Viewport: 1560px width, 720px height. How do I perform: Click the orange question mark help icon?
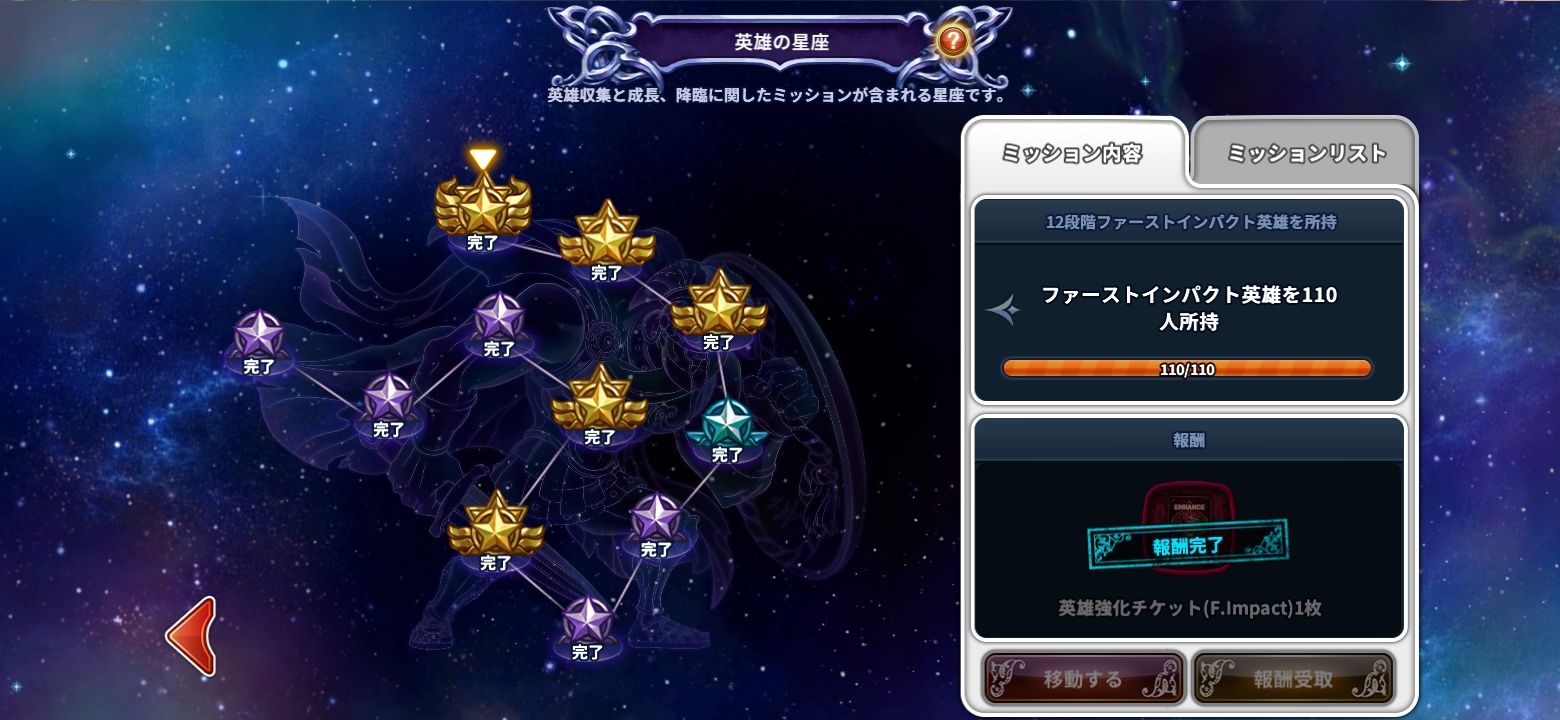953,41
